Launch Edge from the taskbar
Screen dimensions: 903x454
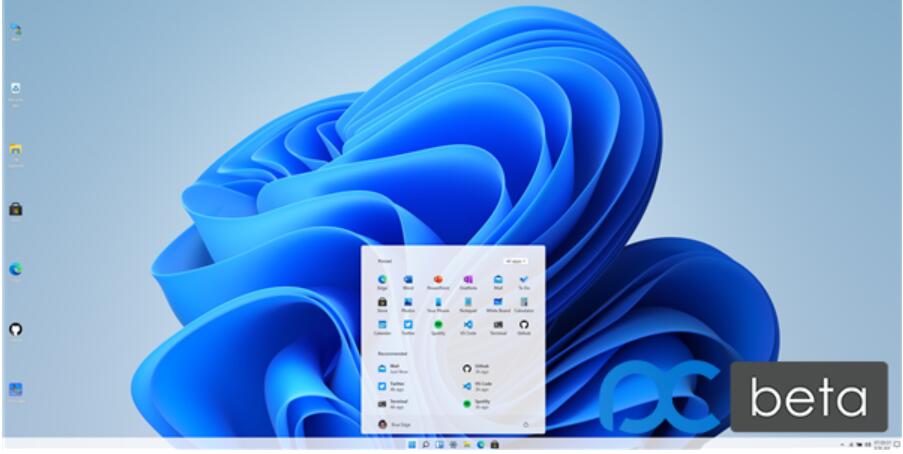(x=480, y=445)
